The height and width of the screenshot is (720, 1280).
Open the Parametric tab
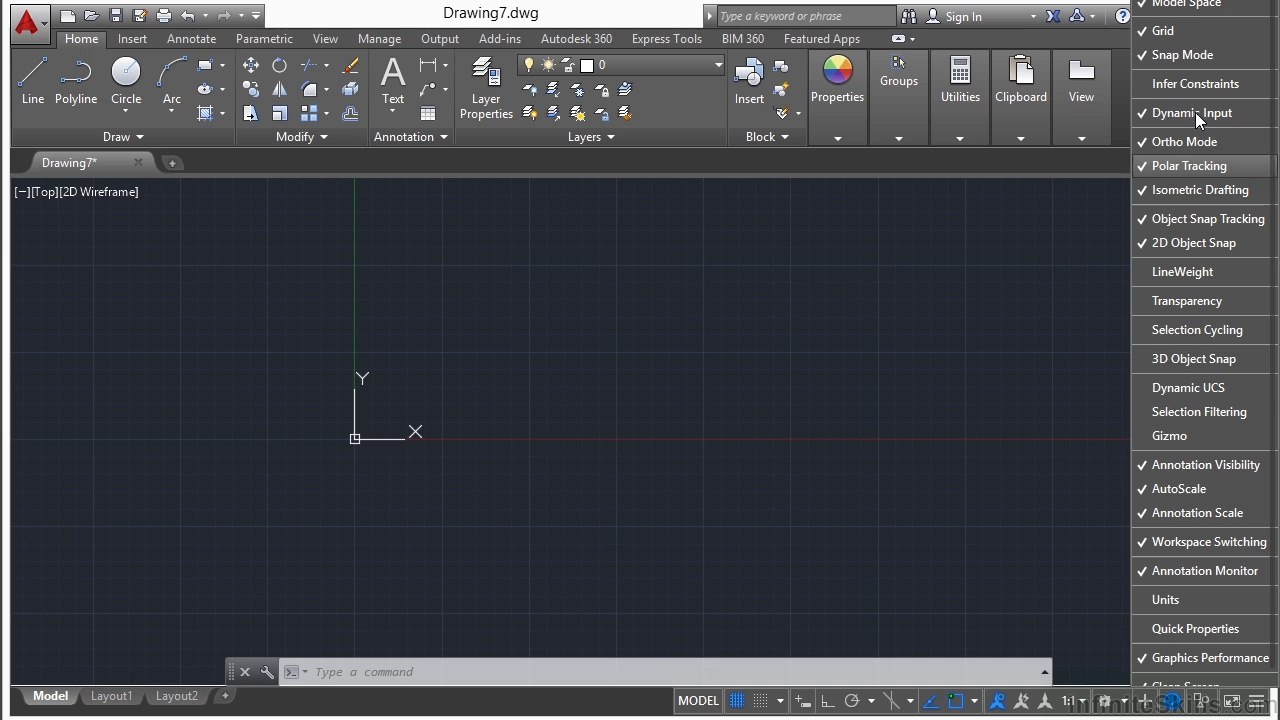coord(264,39)
